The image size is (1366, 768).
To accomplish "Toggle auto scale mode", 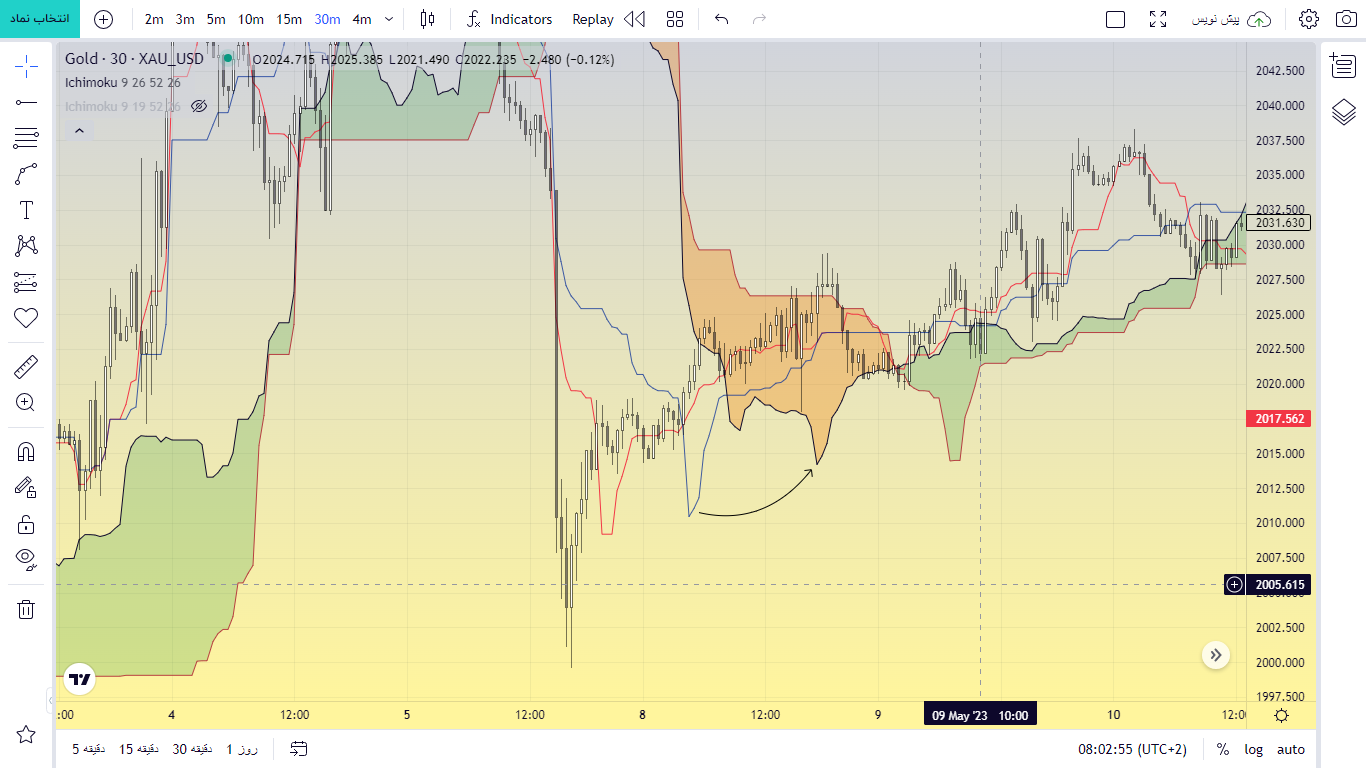I will (1290, 749).
